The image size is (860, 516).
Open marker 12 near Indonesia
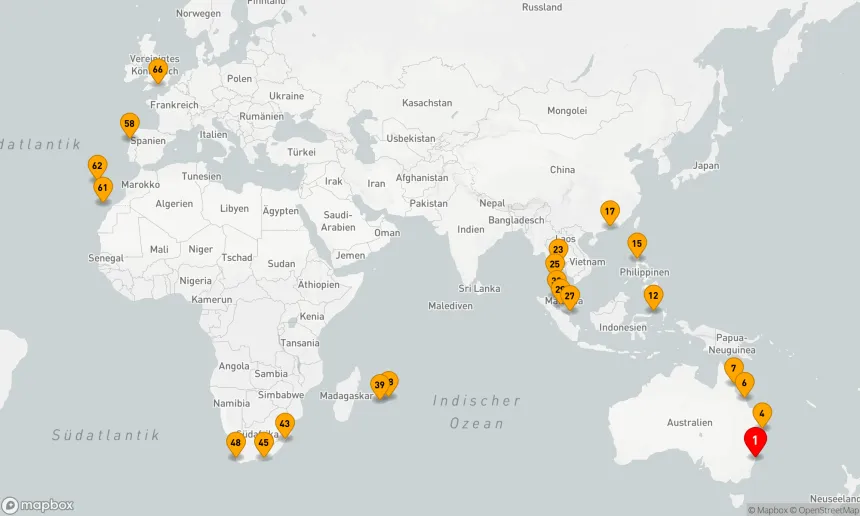(653, 297)
